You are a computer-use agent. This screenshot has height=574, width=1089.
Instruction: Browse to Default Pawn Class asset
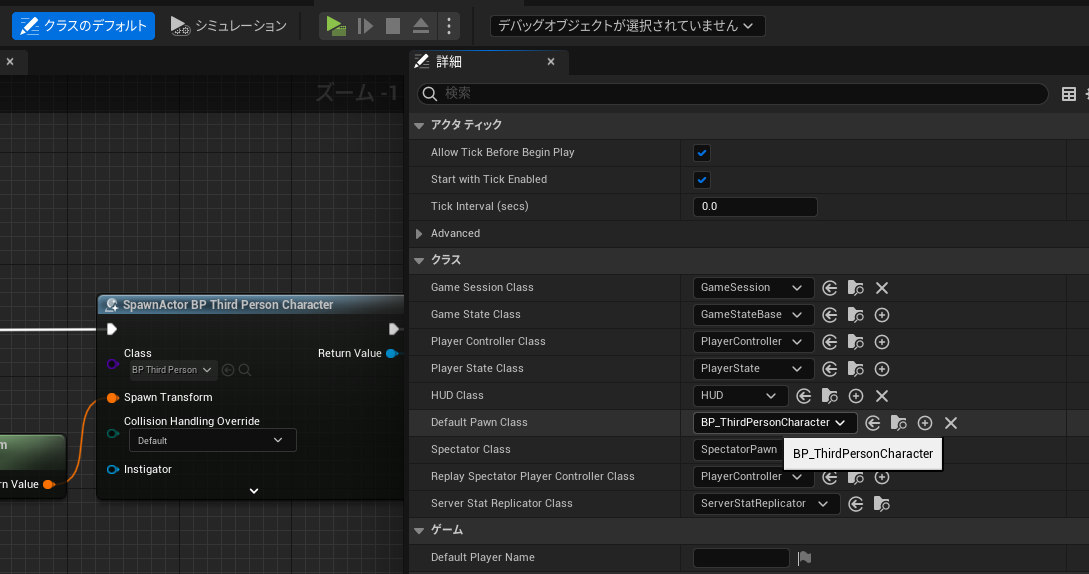pos(899,423)
